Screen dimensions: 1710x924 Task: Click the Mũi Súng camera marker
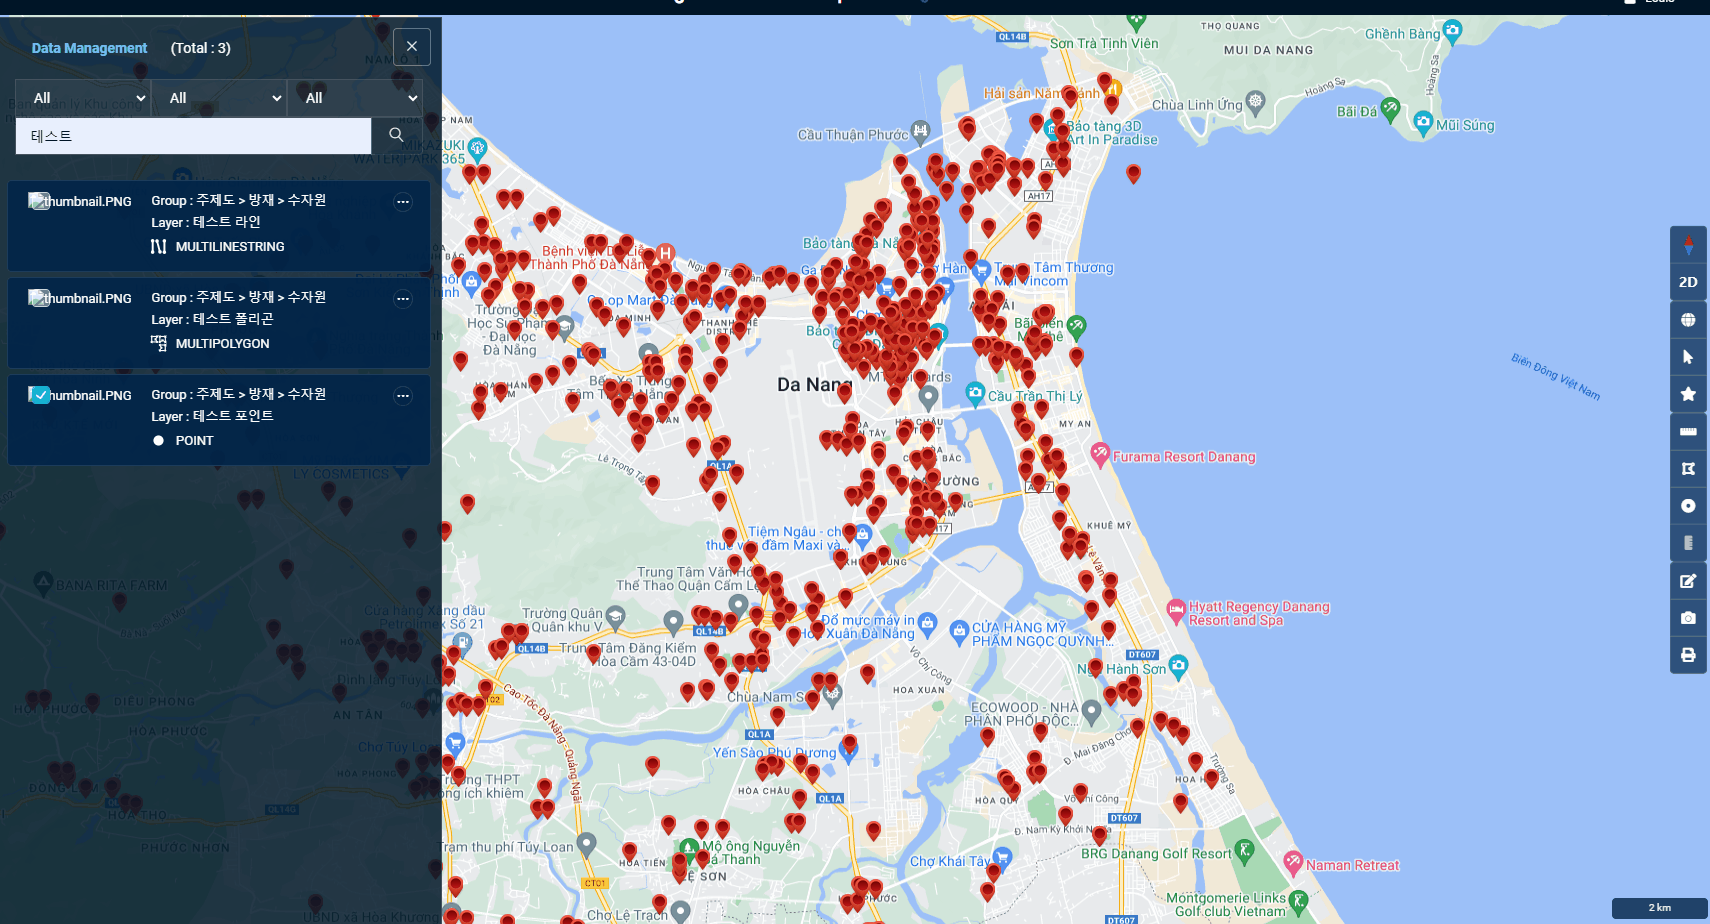(1423, 123)
